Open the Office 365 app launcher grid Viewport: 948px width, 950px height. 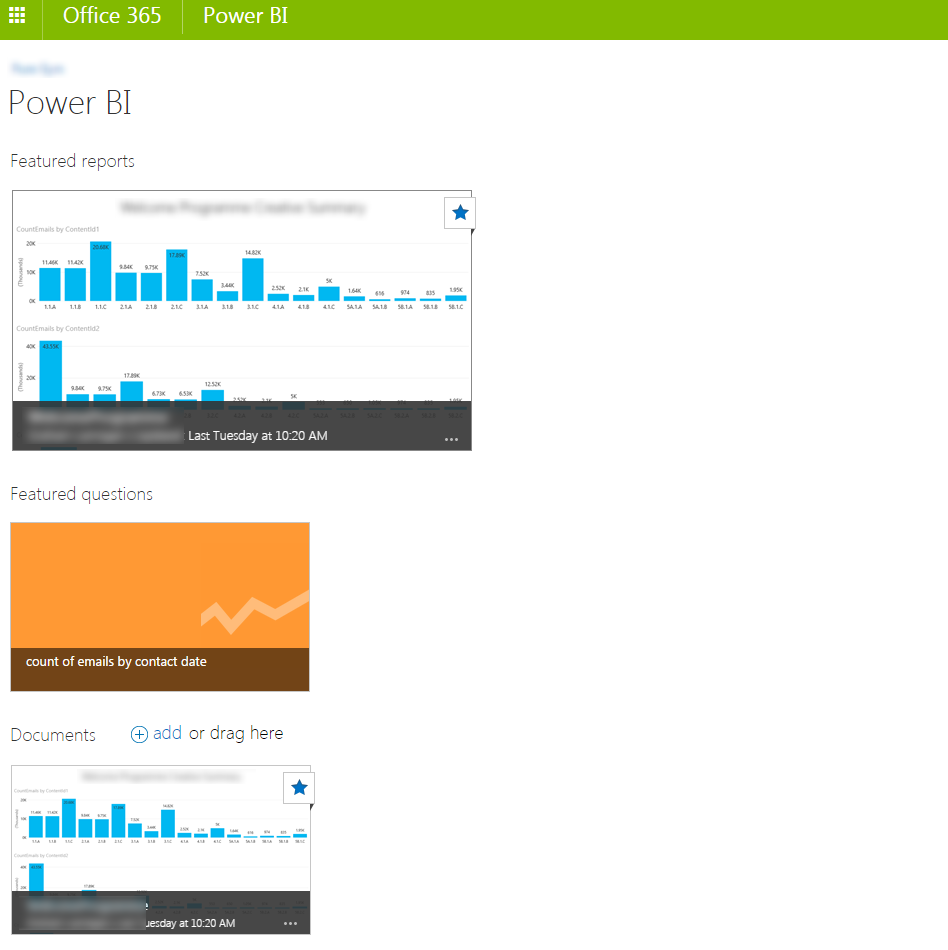17,16
